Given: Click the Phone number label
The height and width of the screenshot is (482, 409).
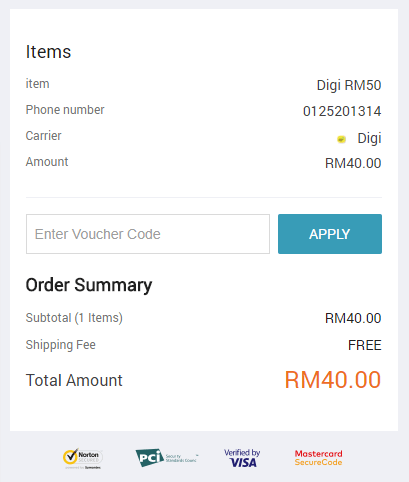Looking at the screenshot, I should click(x=65, y=110).
